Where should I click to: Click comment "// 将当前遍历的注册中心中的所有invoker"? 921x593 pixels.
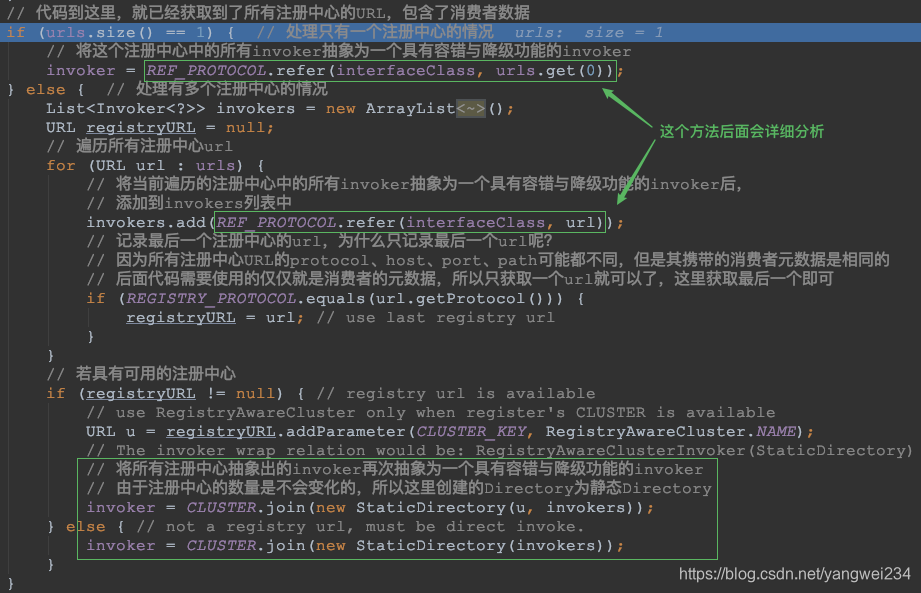tap(414, 184)
